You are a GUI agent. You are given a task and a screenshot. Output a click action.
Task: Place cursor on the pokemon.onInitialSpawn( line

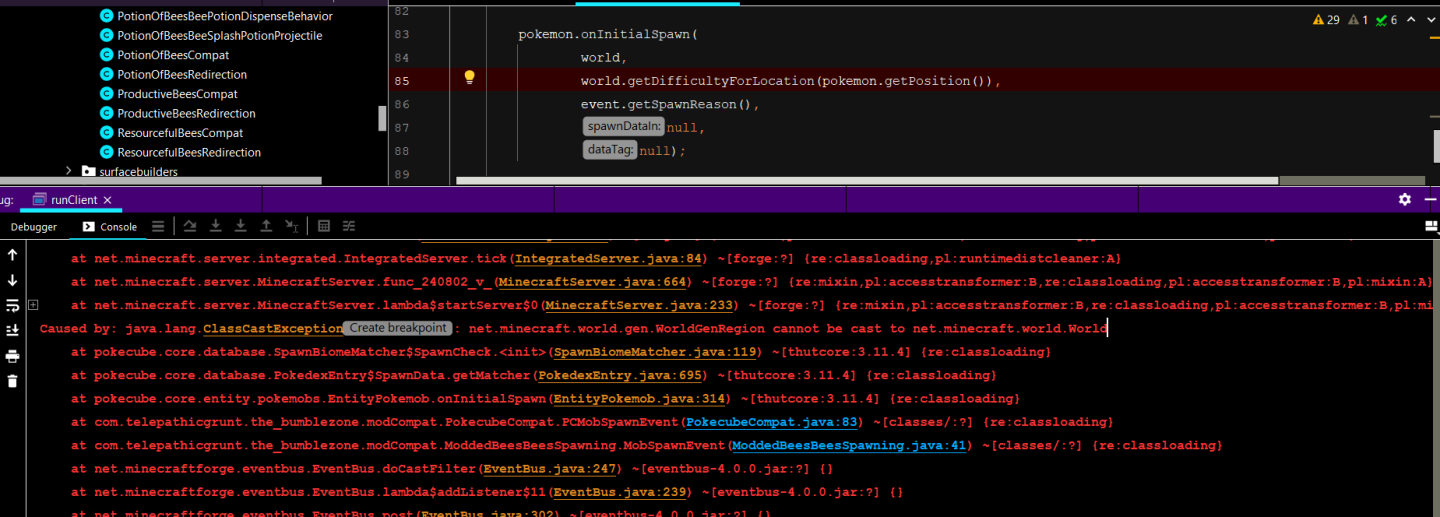click(607, 34)
